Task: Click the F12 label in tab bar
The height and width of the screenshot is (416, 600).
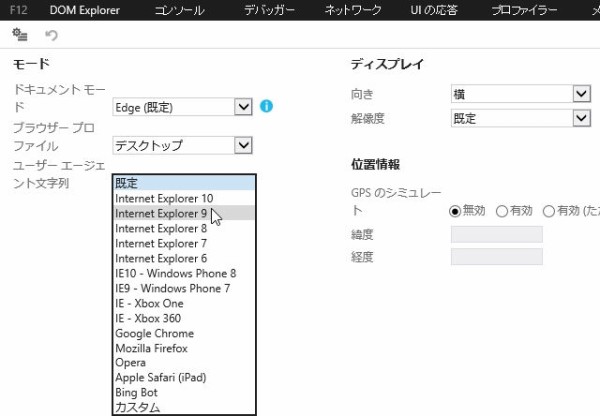Action: (18, 10)
